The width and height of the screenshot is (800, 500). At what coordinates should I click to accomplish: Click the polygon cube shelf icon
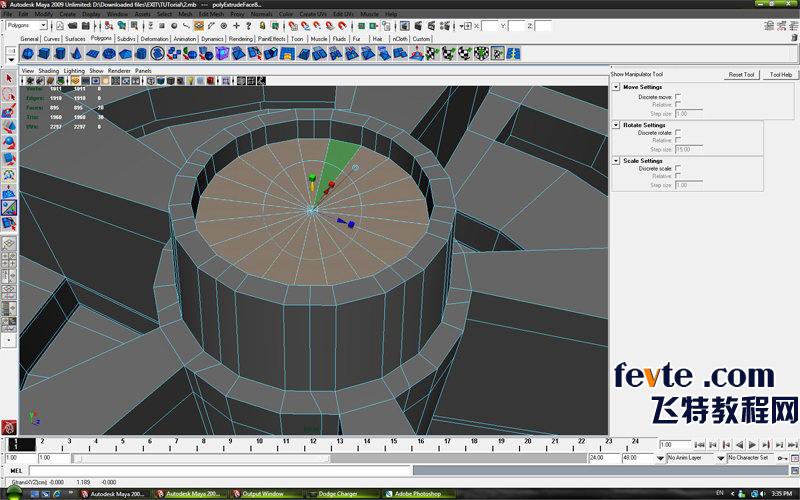46,53
